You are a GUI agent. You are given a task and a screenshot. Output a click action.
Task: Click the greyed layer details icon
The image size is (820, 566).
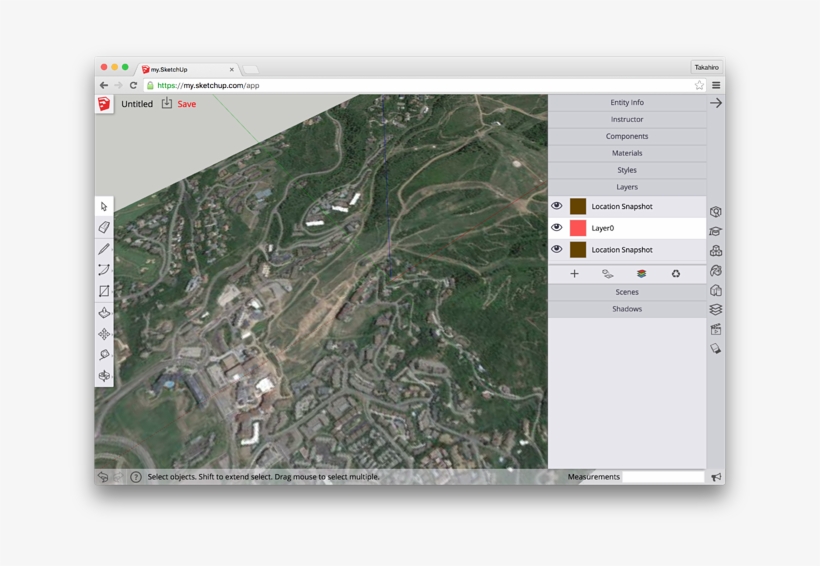(607, 274)
